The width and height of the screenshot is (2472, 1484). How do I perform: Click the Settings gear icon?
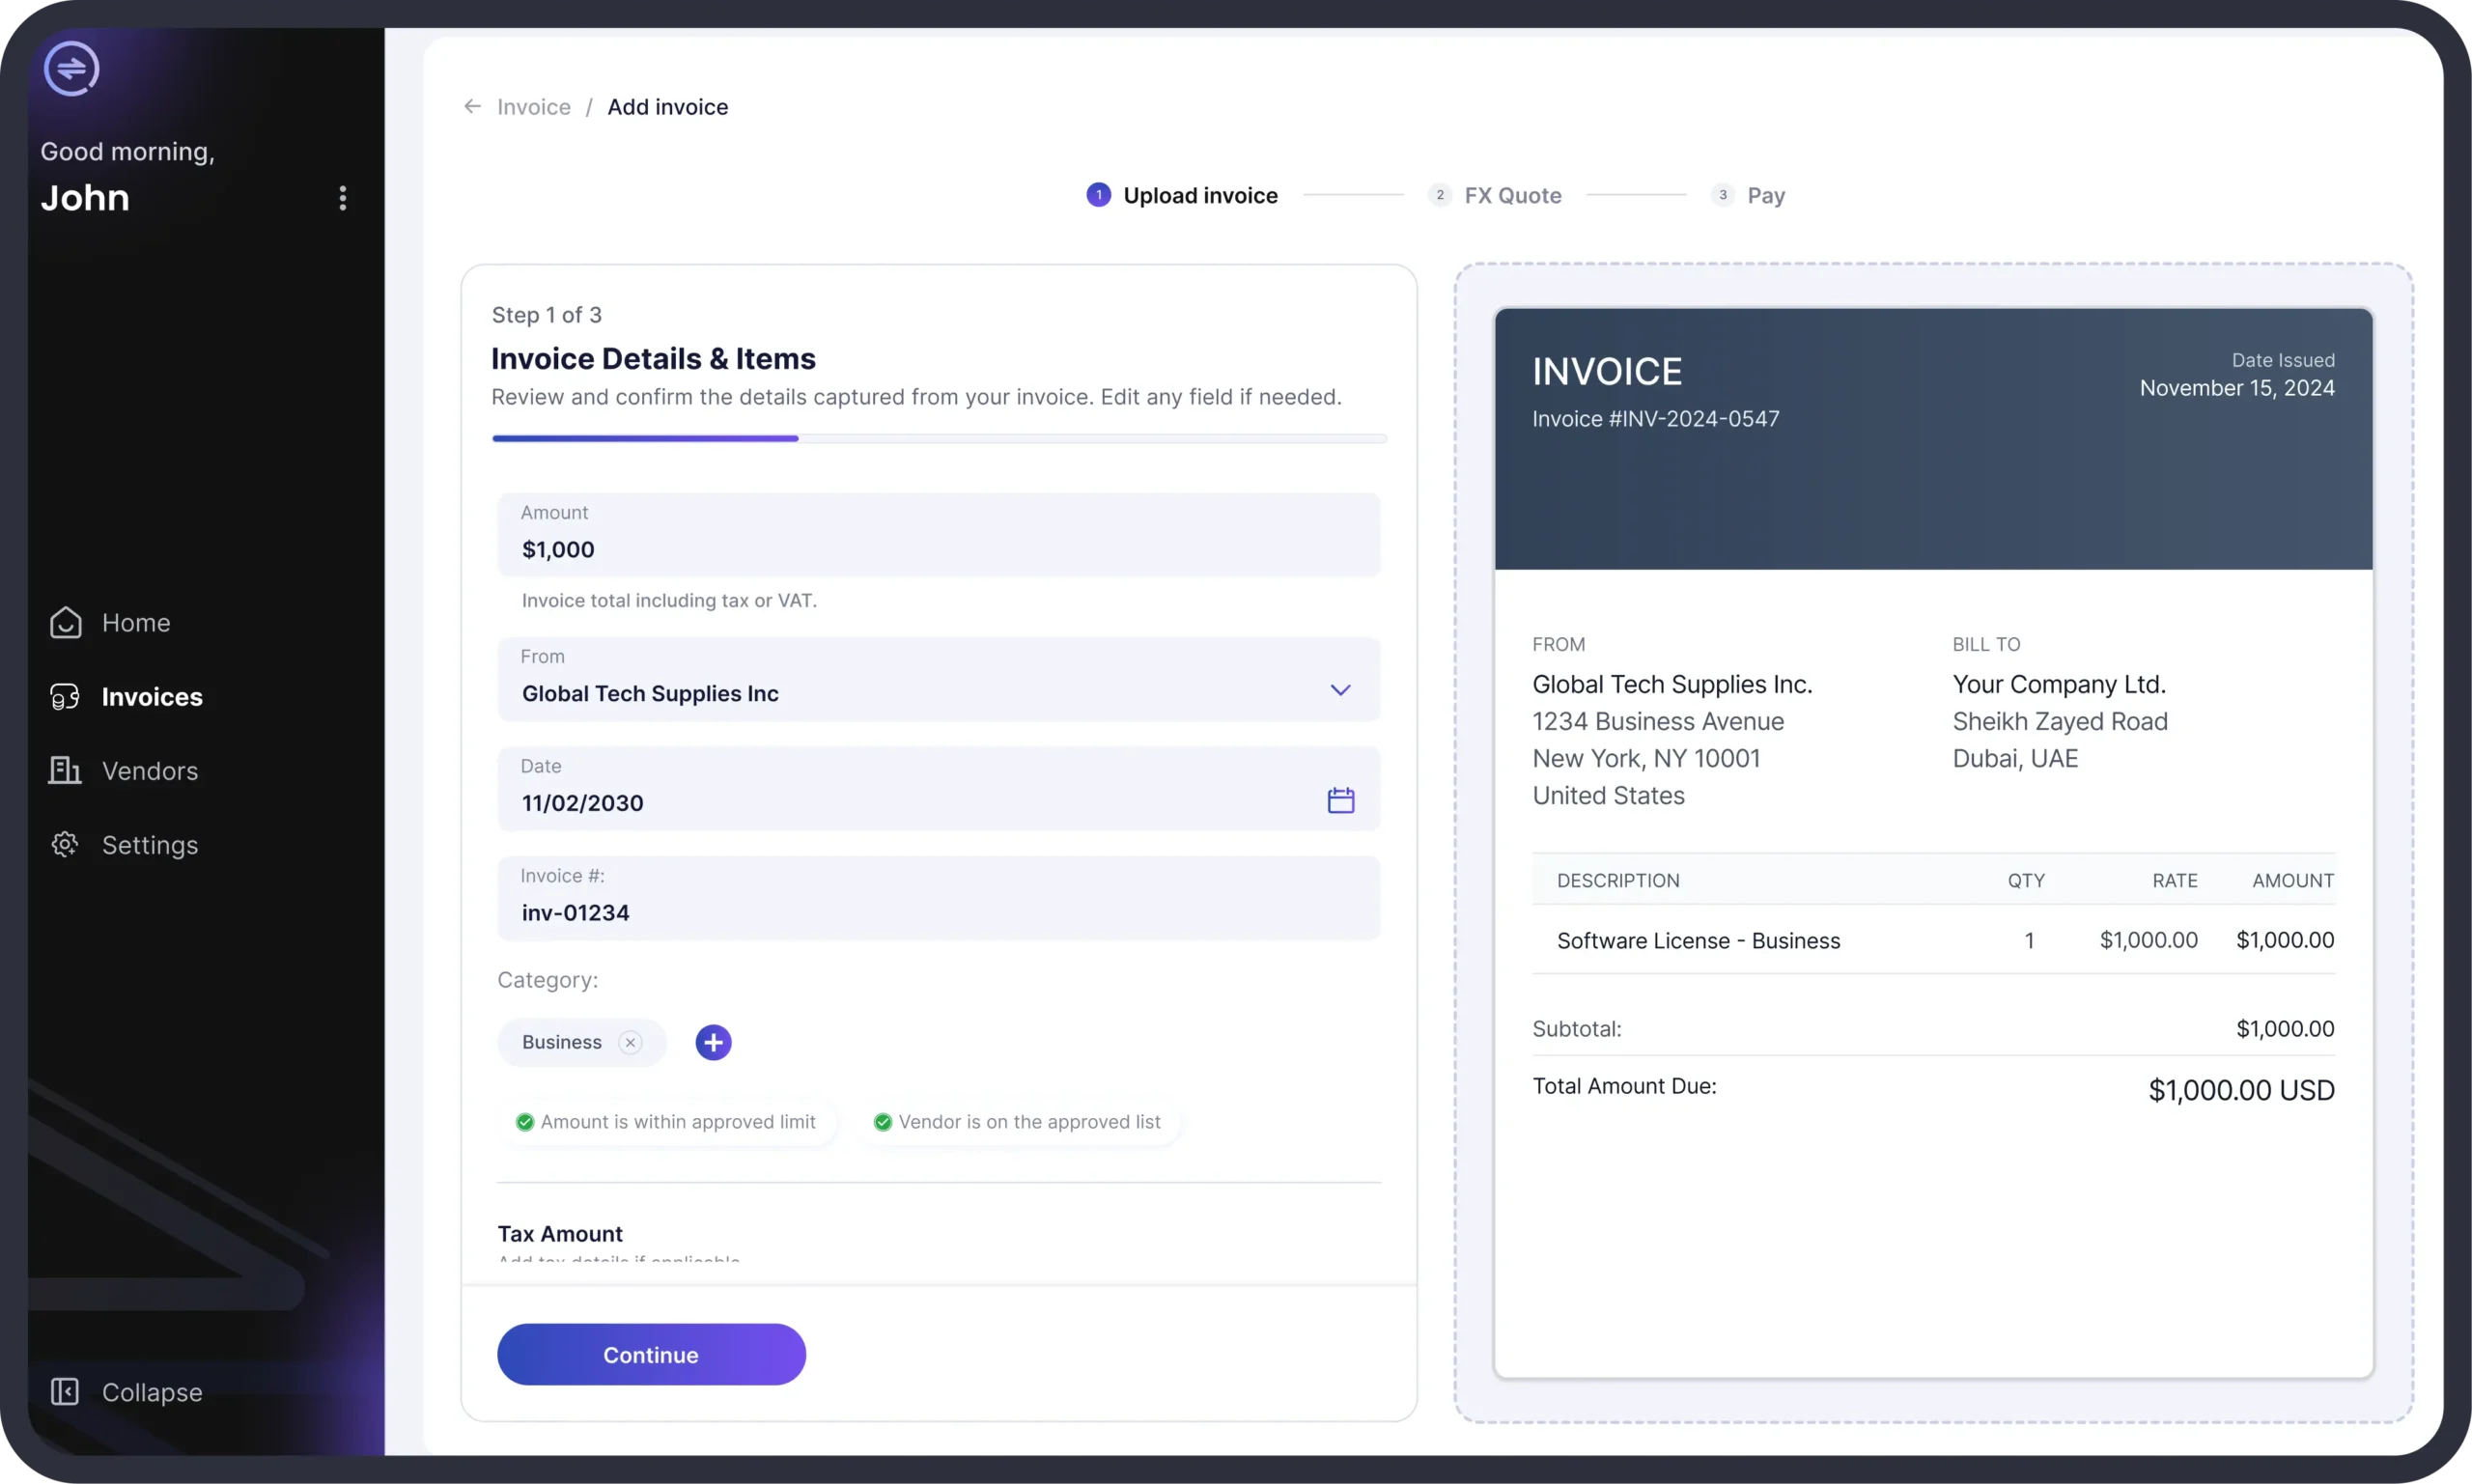pos(65,845)
